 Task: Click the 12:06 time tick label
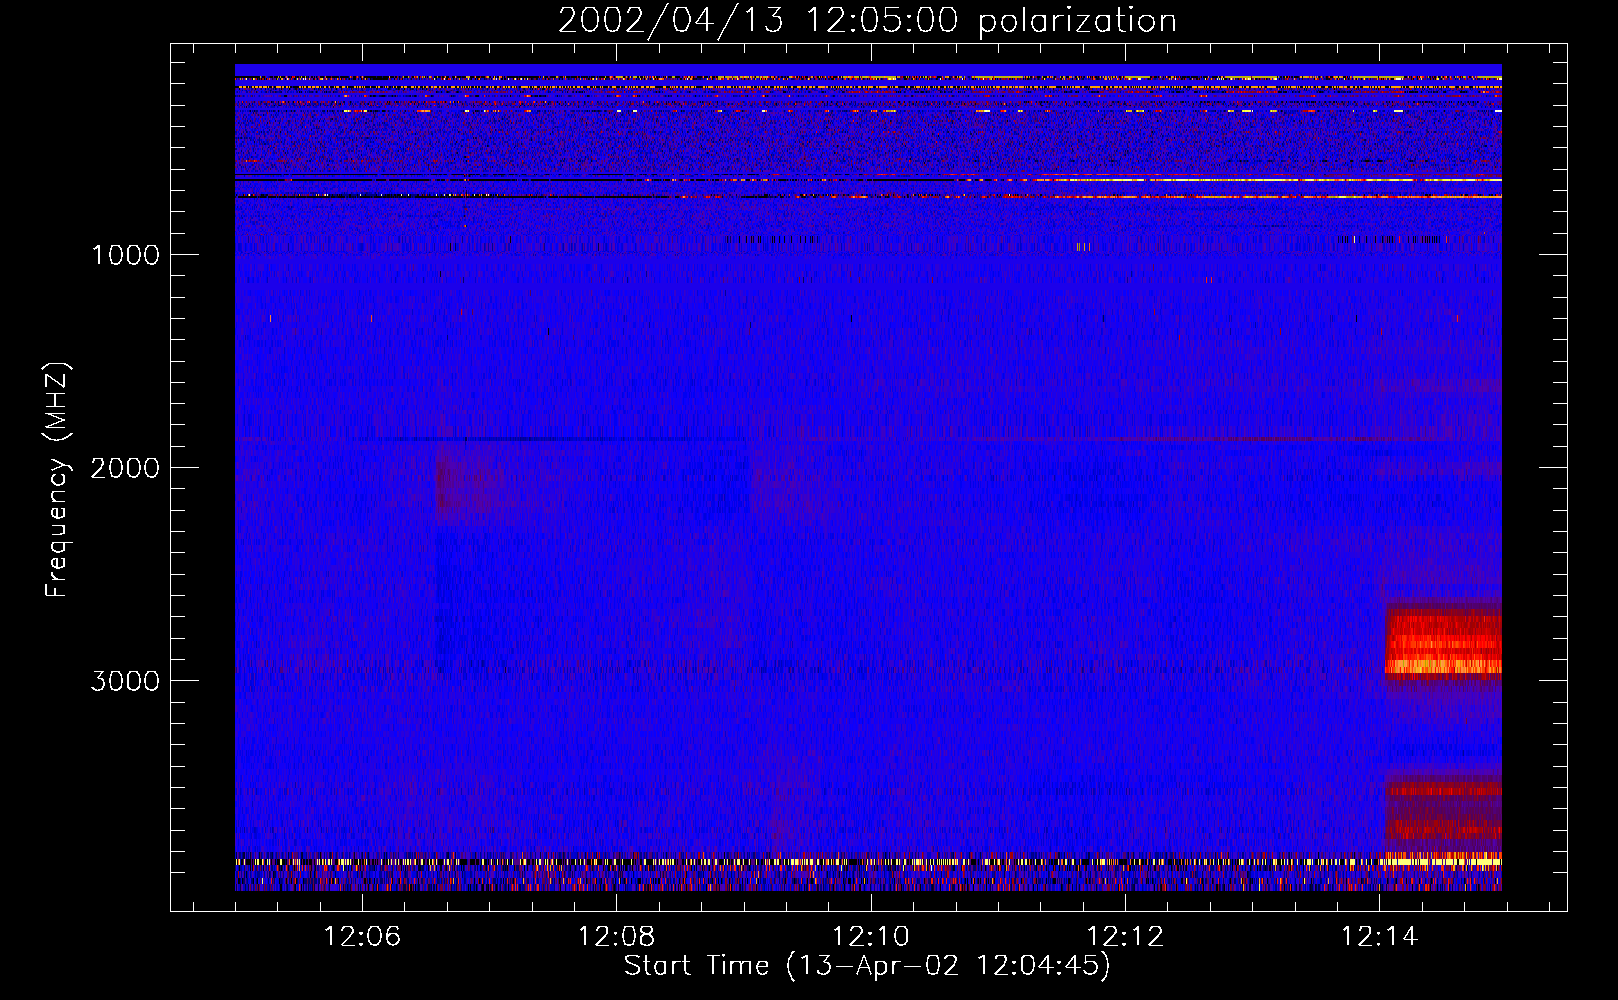click(x=362, y=936)
